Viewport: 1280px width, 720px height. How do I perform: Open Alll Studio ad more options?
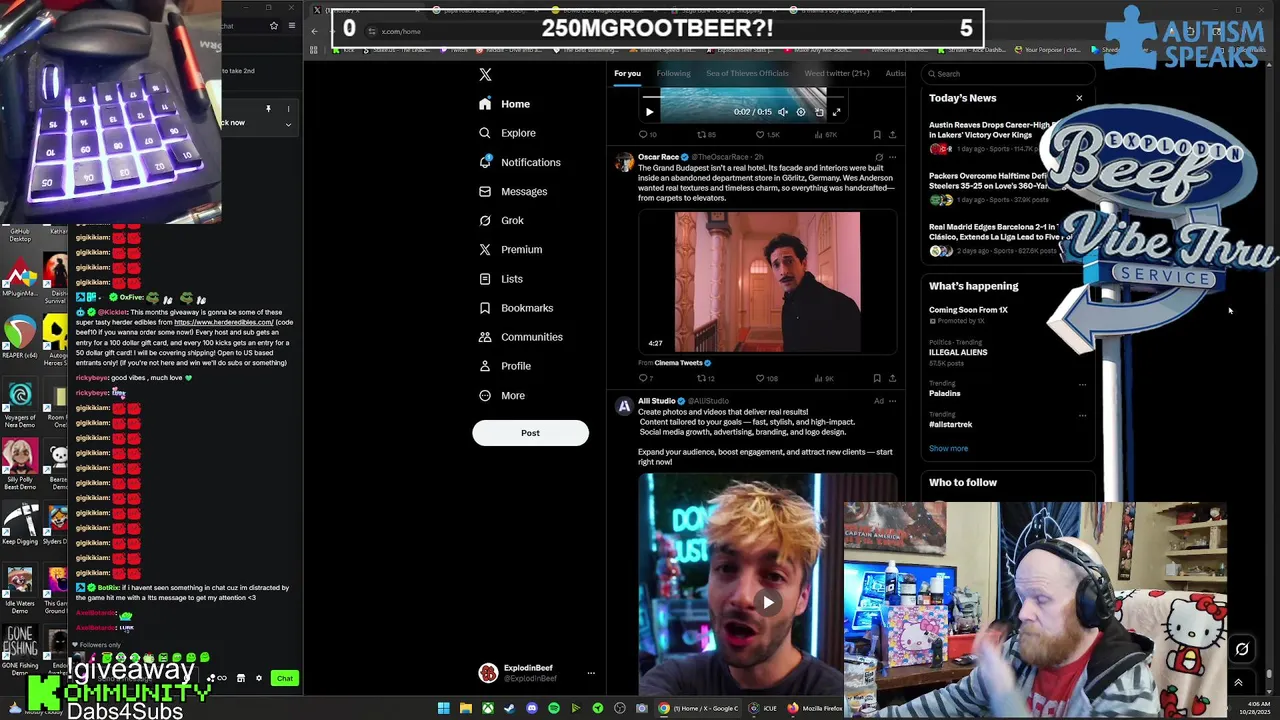tap(892, 401)
